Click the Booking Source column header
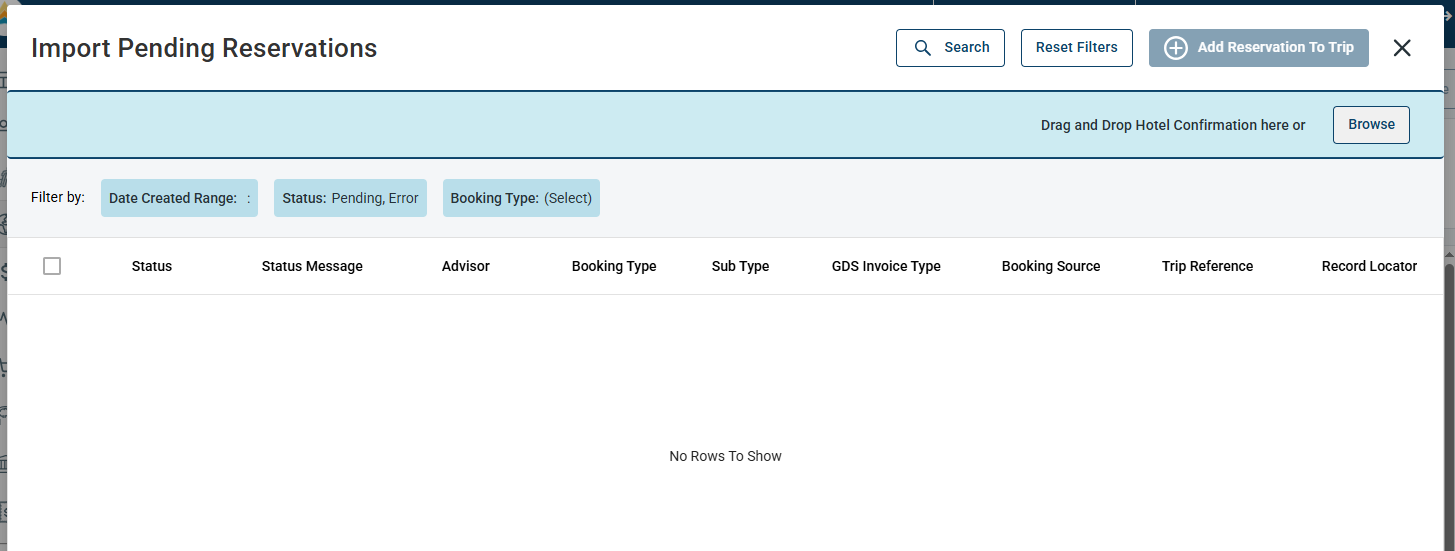Viewport: 1455px width, 551px height. tap(1051, 266)
